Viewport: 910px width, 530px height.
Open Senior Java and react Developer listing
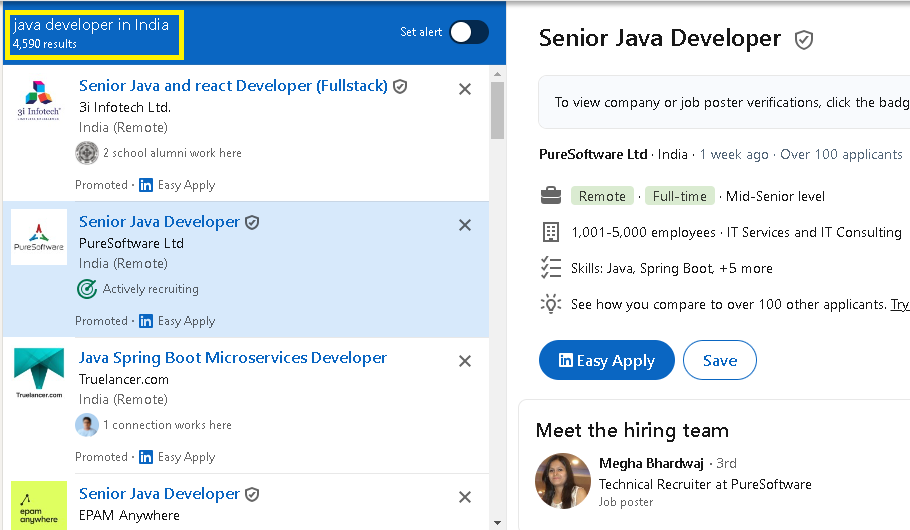point(233,86)
